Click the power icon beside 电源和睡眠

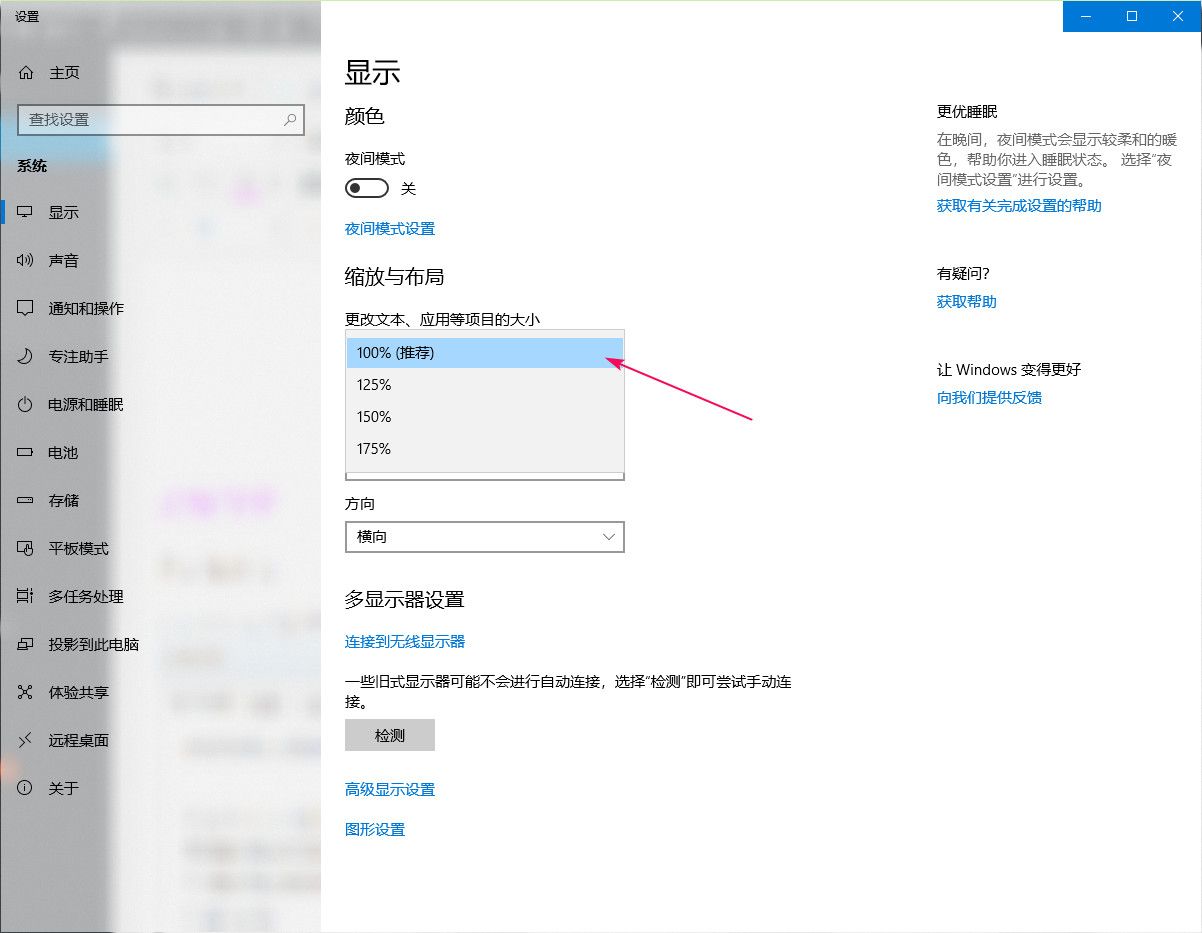coord(25,405)
